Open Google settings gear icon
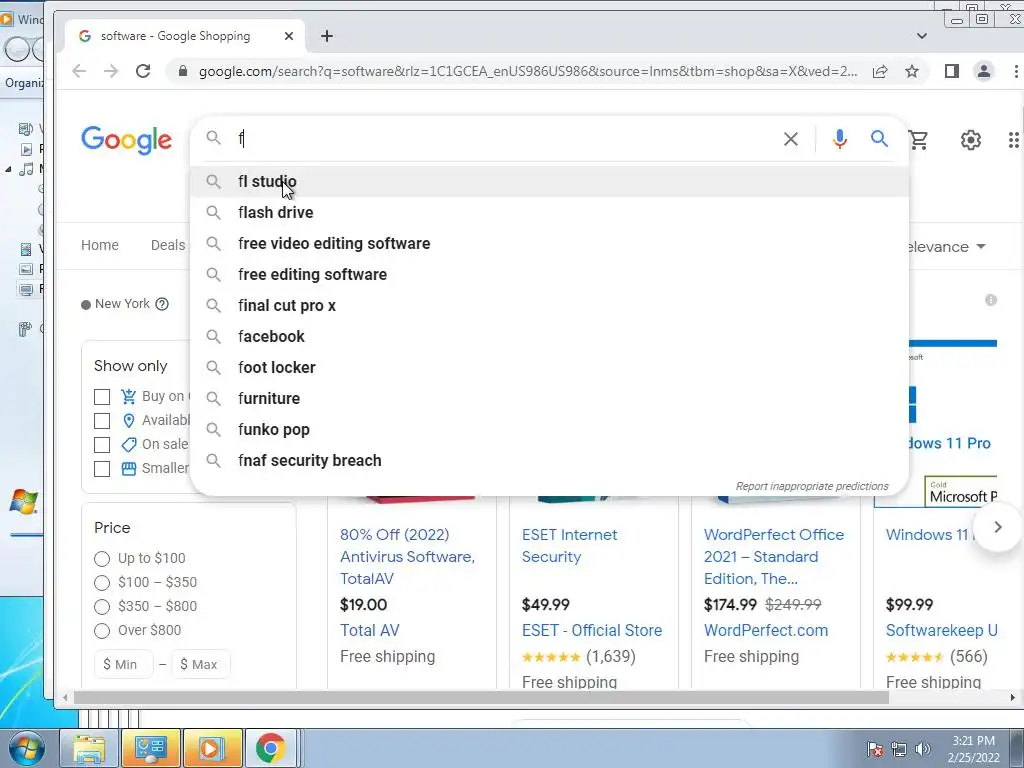This screenshot has height=768, width=1024. tap(970, 140)
